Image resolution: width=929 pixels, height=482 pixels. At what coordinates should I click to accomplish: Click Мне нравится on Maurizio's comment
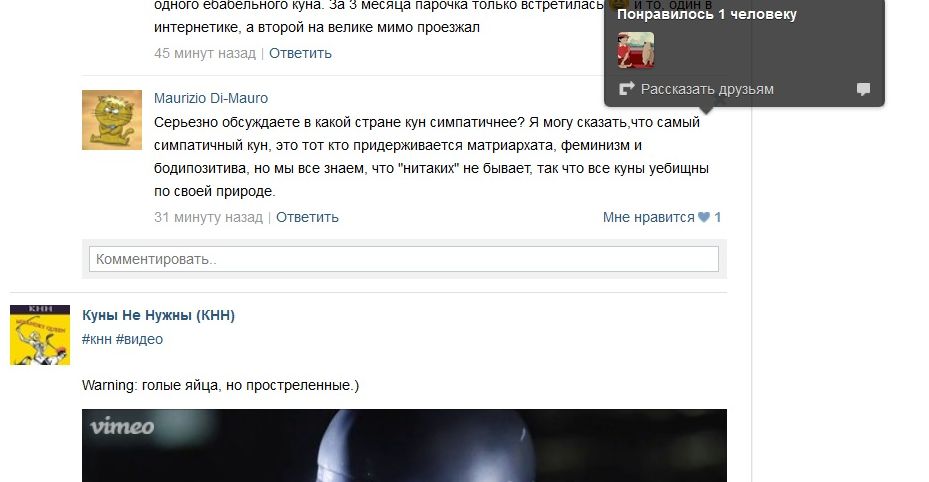click(x=648, y=217)
